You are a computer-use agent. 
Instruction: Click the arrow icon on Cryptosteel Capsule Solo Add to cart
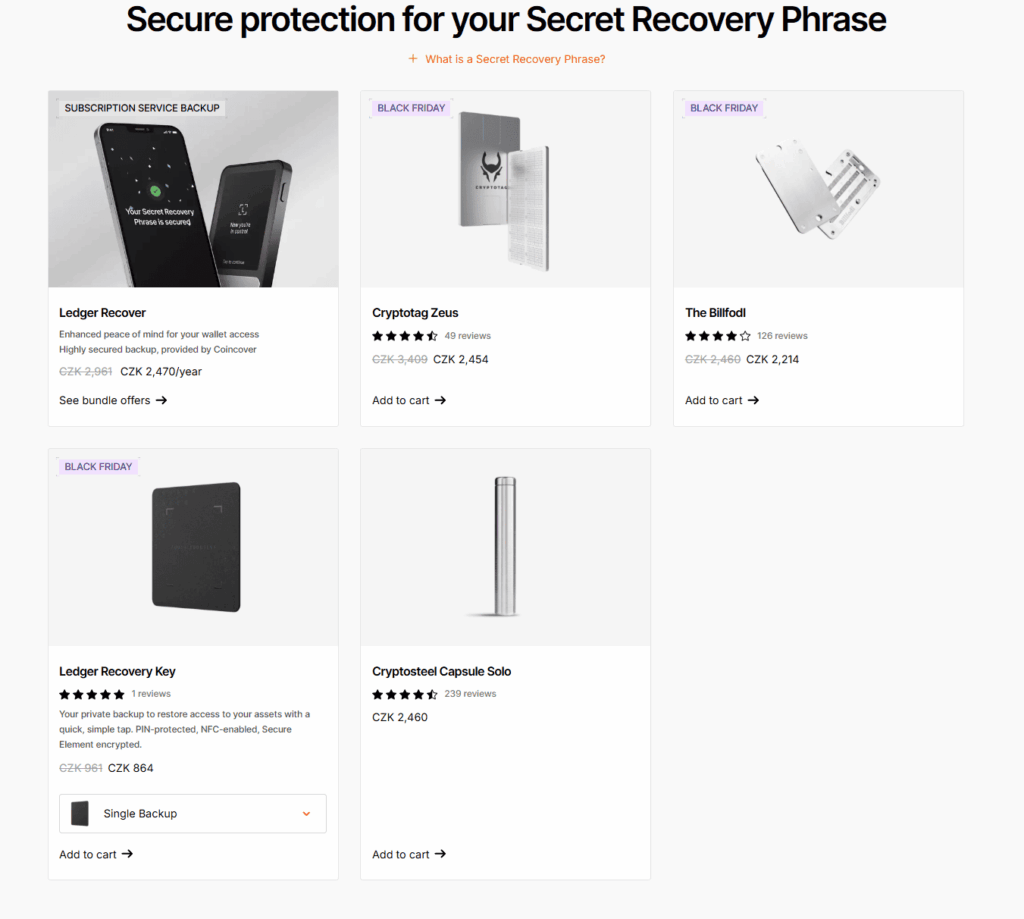pyautogui.click(x=440, y=854)
